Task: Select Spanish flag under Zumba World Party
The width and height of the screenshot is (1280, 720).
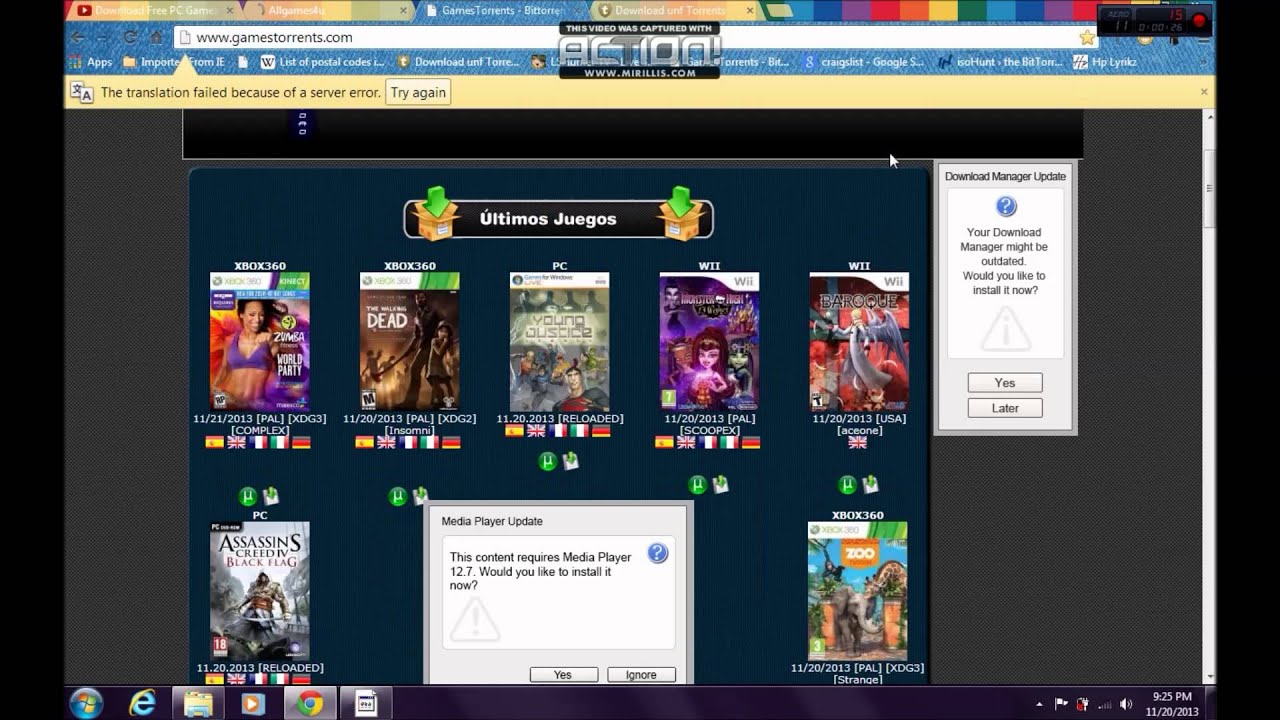Action: pyautogui.click(x=214, y=442)
